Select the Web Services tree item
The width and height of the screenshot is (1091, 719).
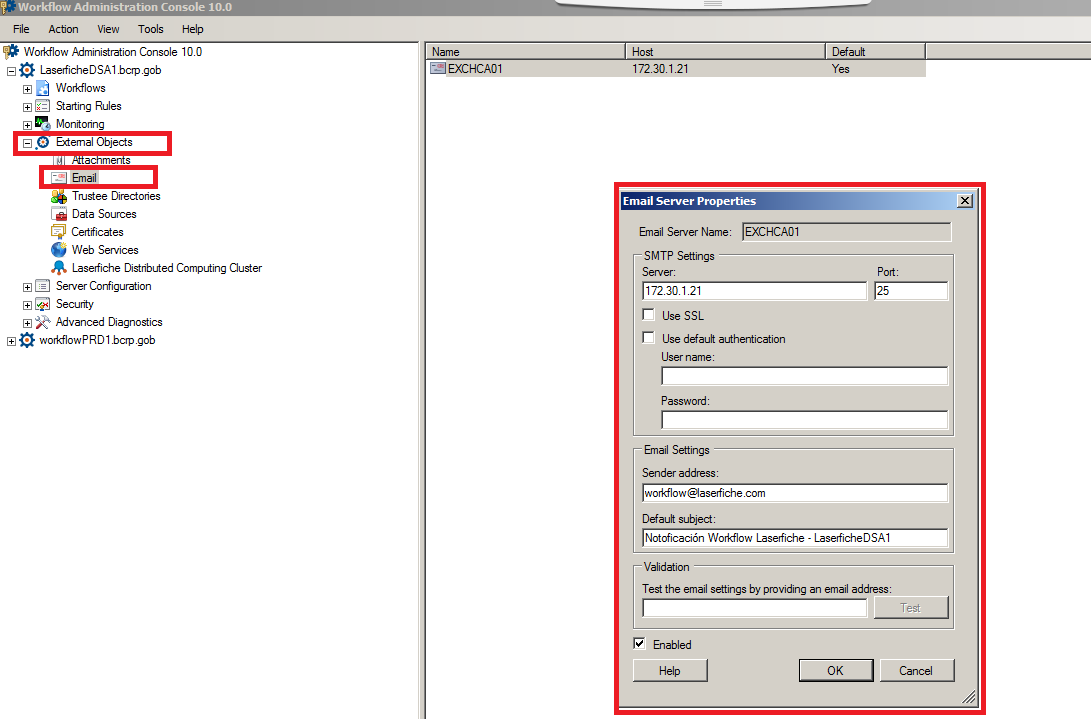tap(105, 250)
